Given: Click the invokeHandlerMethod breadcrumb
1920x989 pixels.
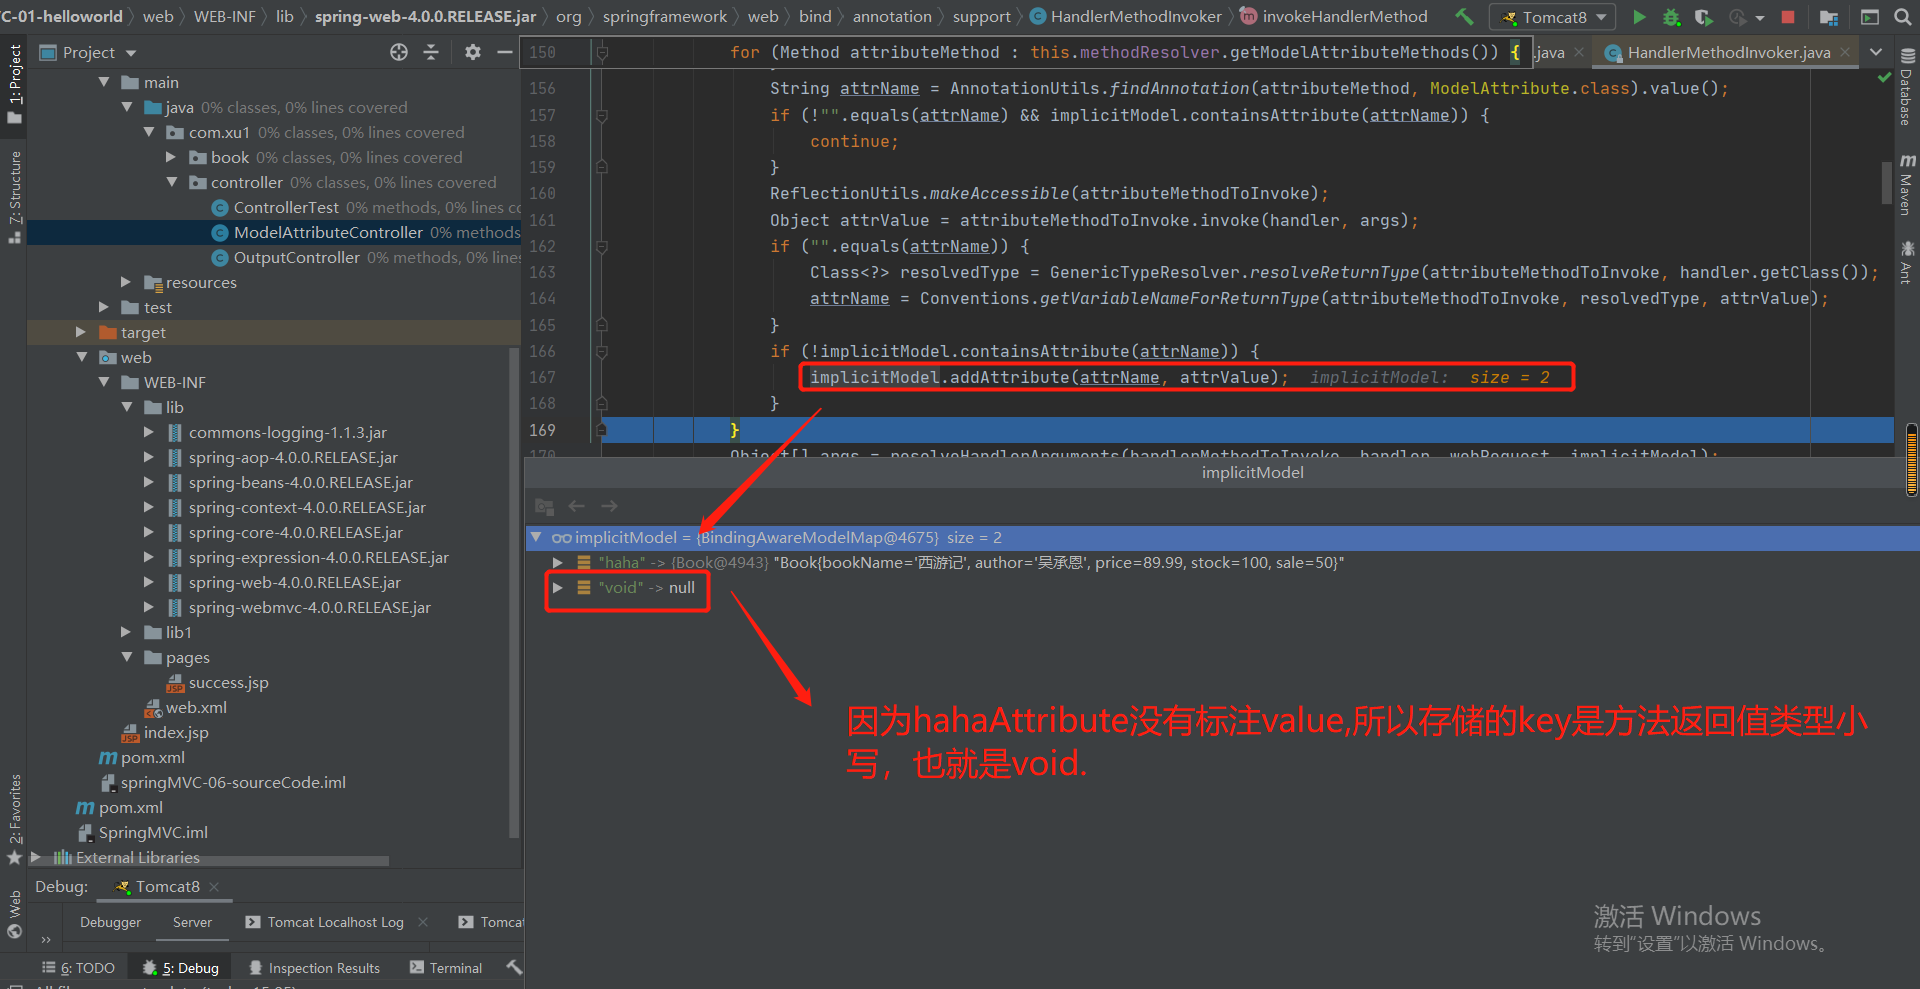Looking at the screenshot, I should 1344,16.
